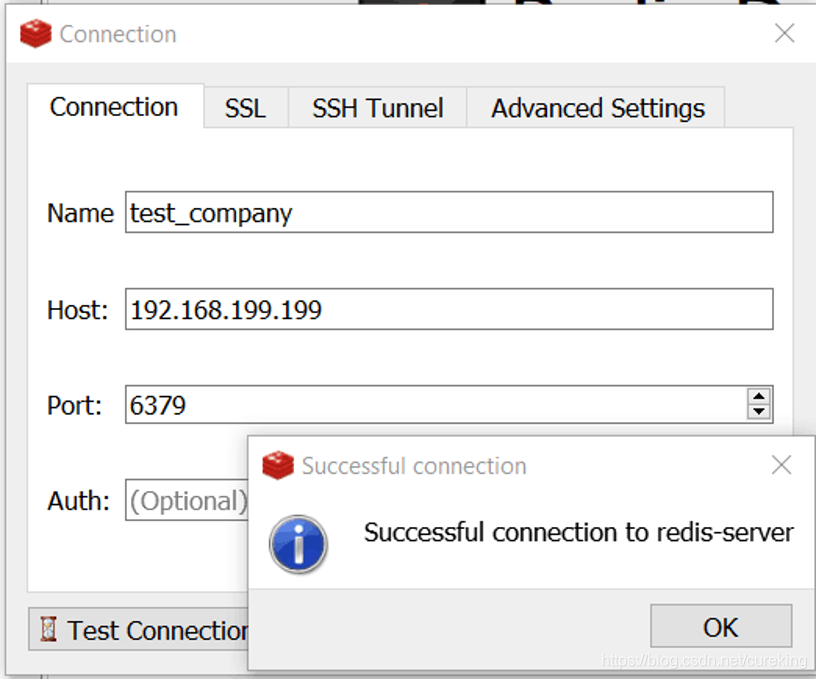Switch to the SSL tab
816x679 pixels.
[x=246, y=108]
